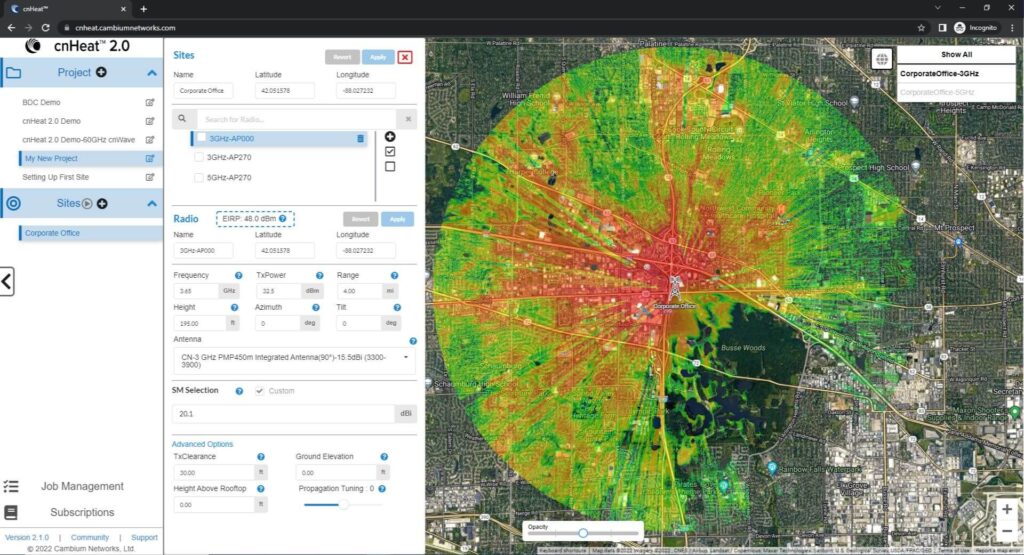1024x555 pixels.
Task: Clear the radio search field
Action: coord(408,119)
